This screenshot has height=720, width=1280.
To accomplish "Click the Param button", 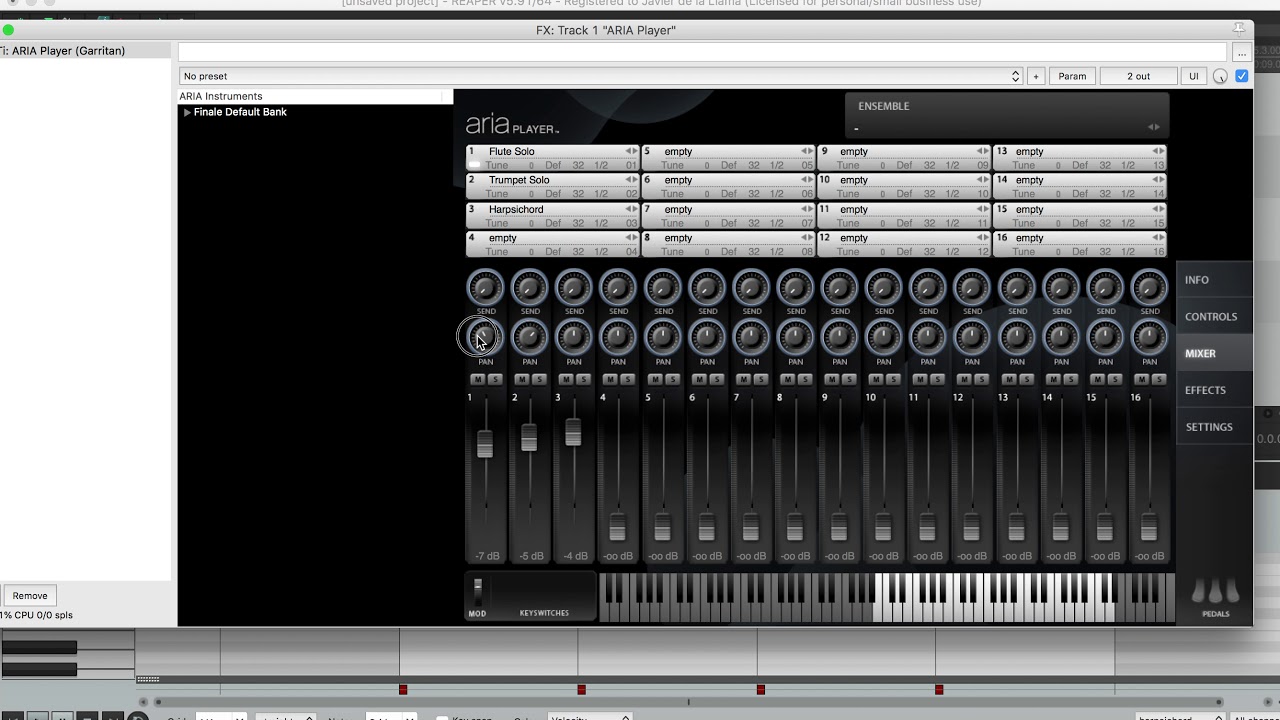I will click(1072, 76).
